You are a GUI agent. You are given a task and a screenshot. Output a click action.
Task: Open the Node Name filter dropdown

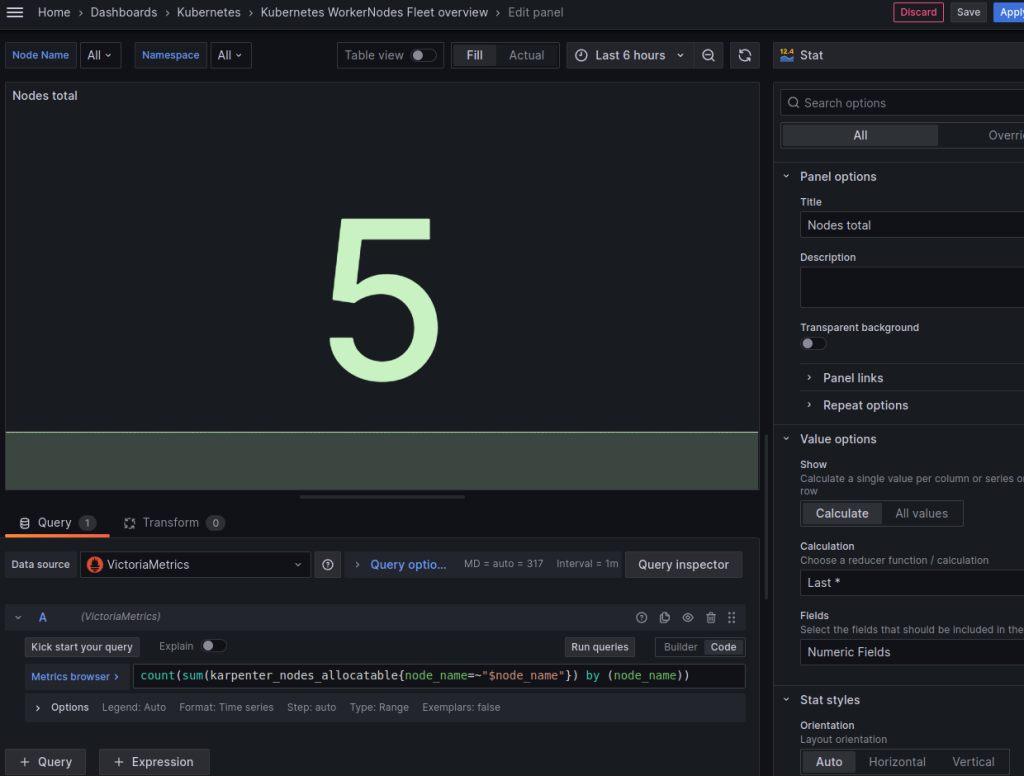pyautogui.click(x=100, y=55)
